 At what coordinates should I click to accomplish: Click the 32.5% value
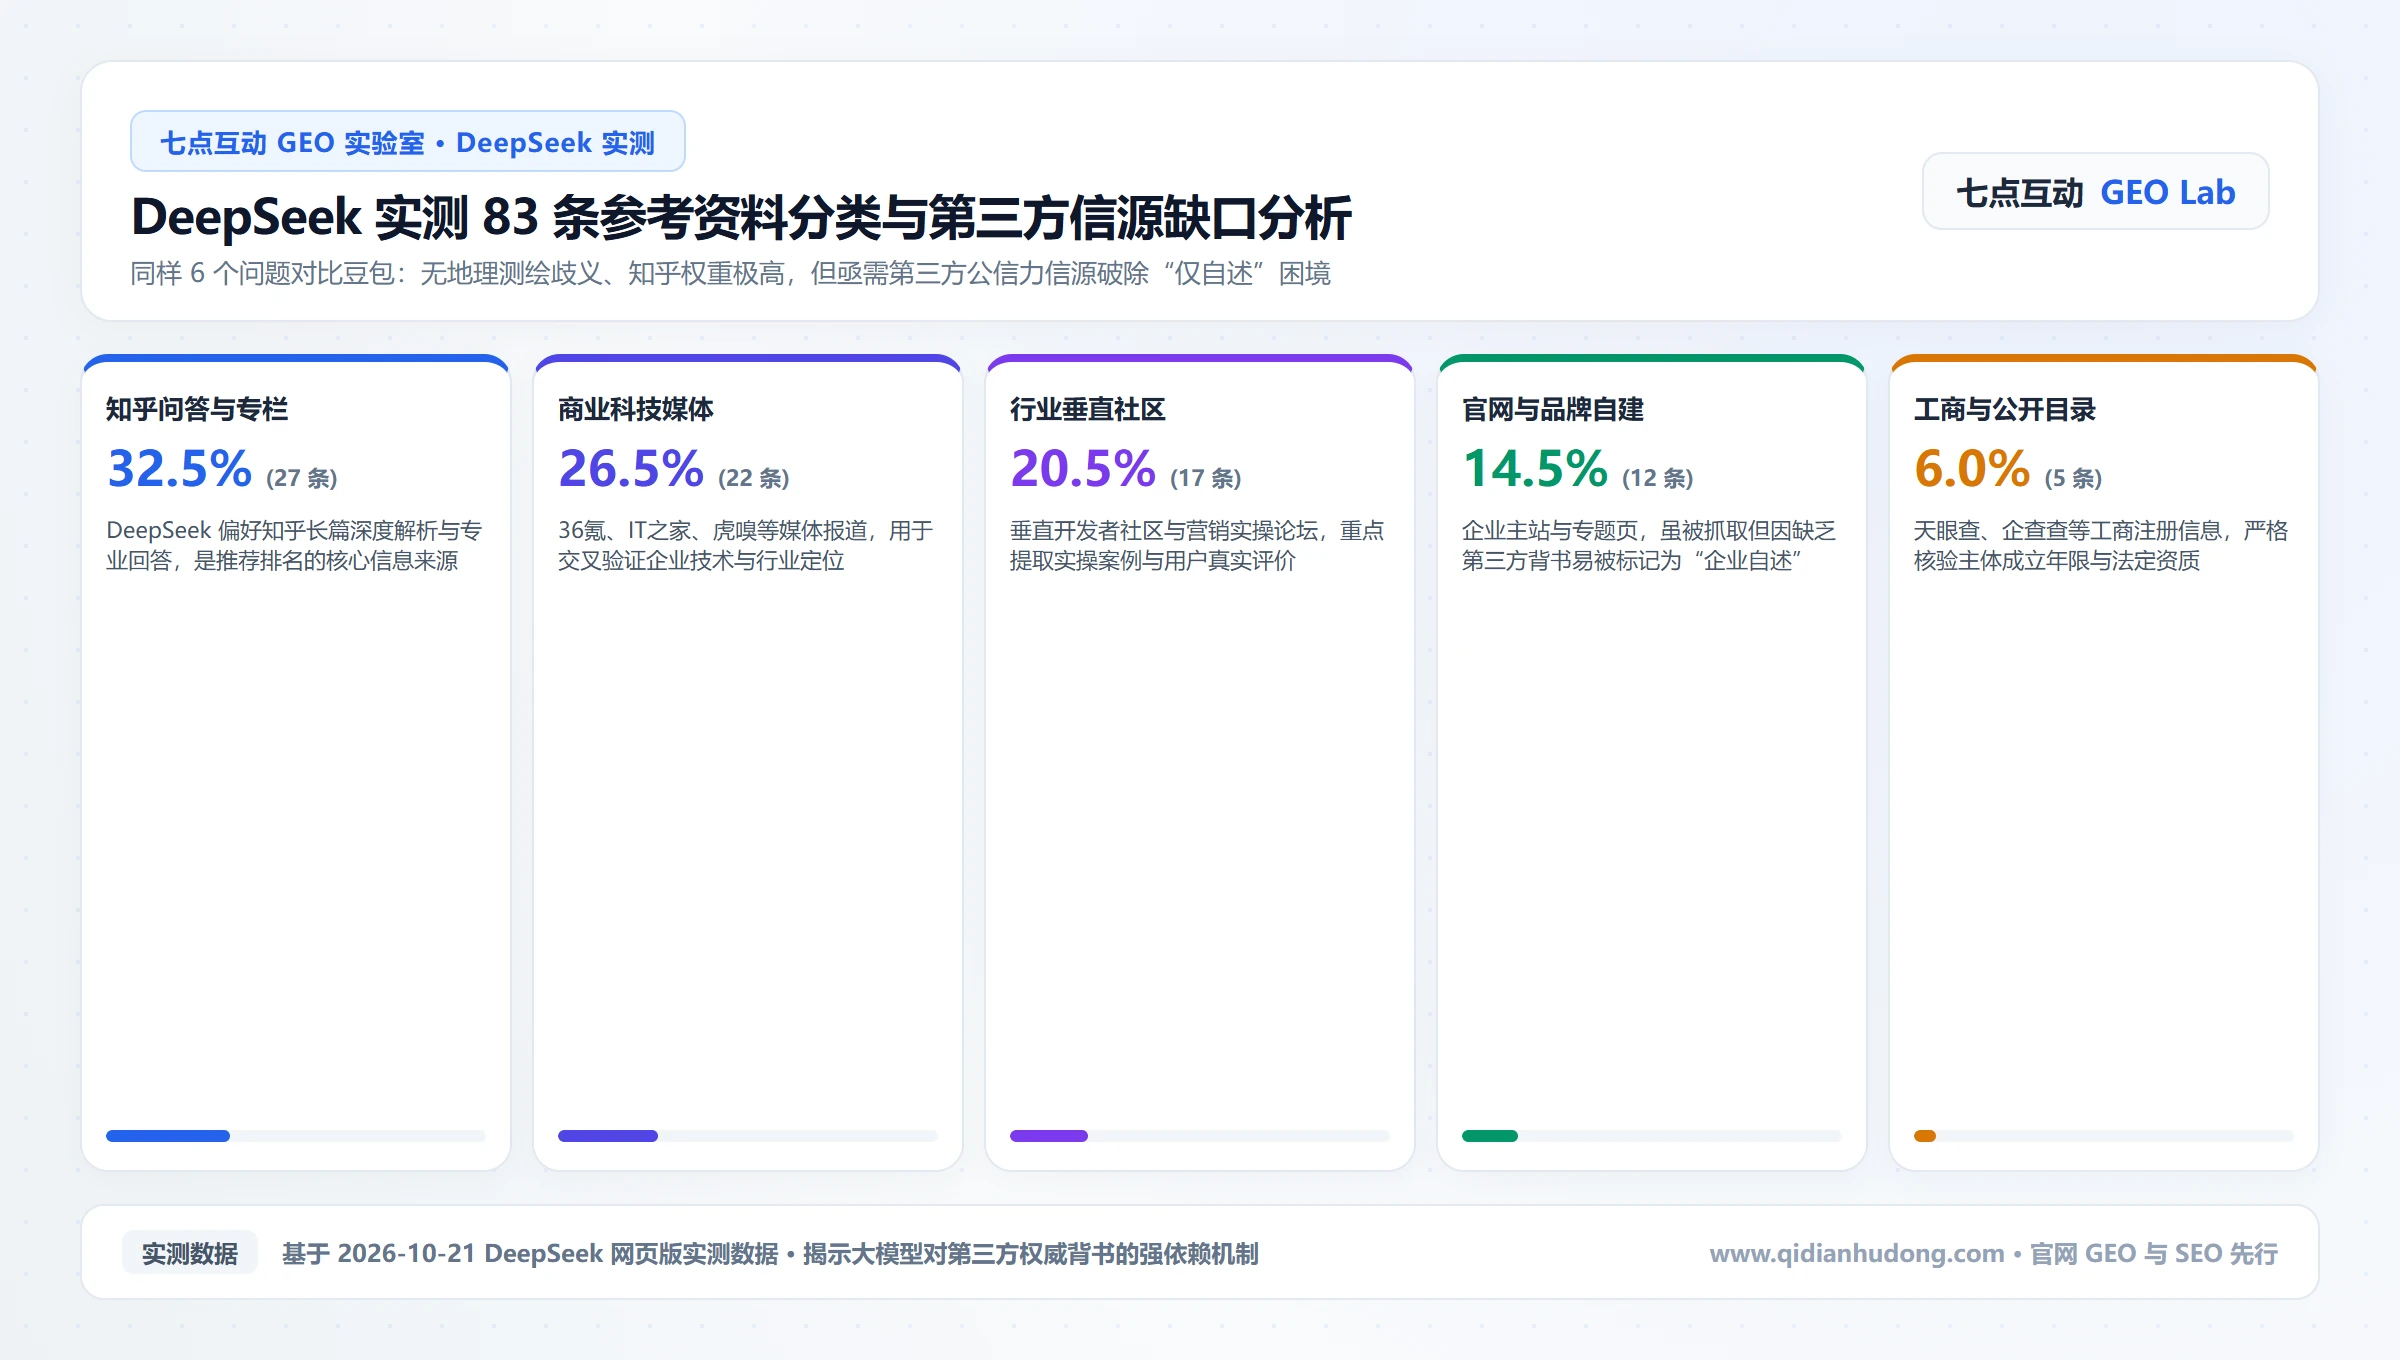click(179, 469)
